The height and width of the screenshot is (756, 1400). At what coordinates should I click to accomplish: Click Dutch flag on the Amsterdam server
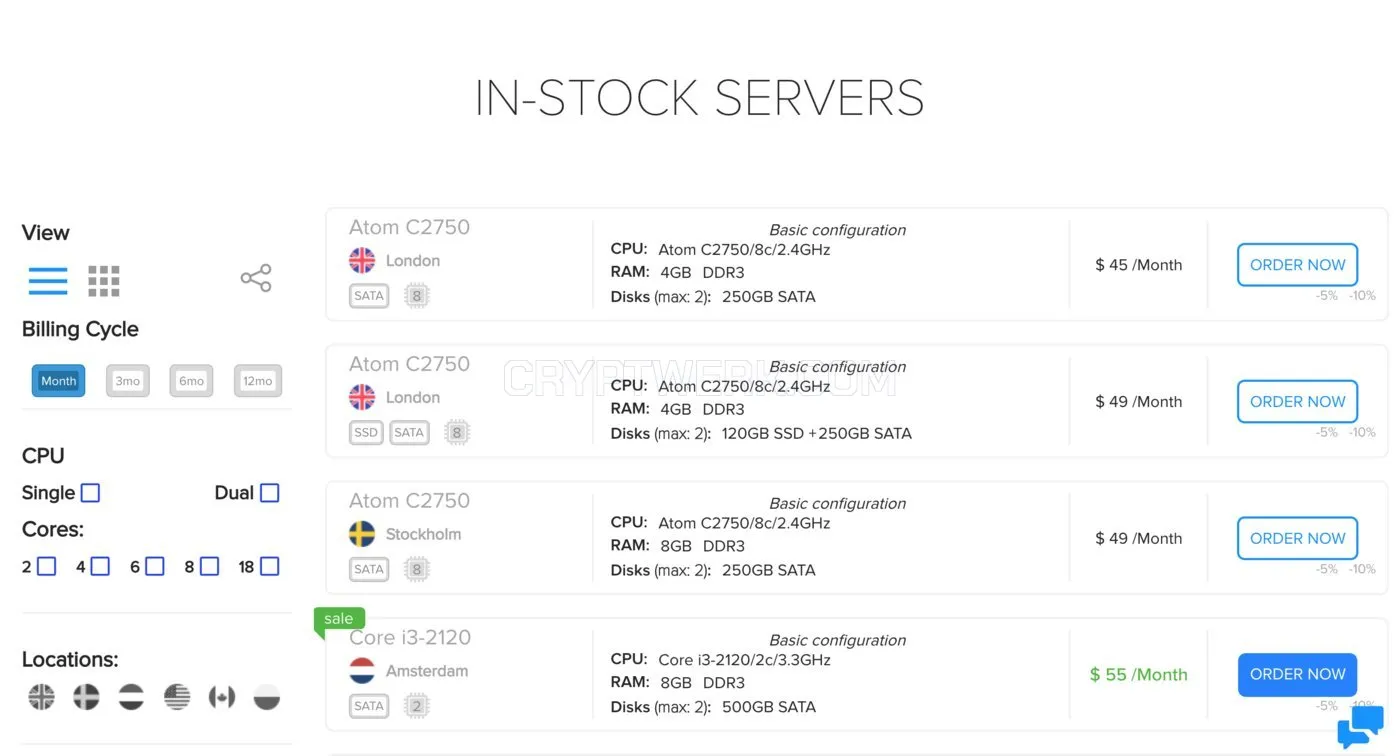point(362,671)
